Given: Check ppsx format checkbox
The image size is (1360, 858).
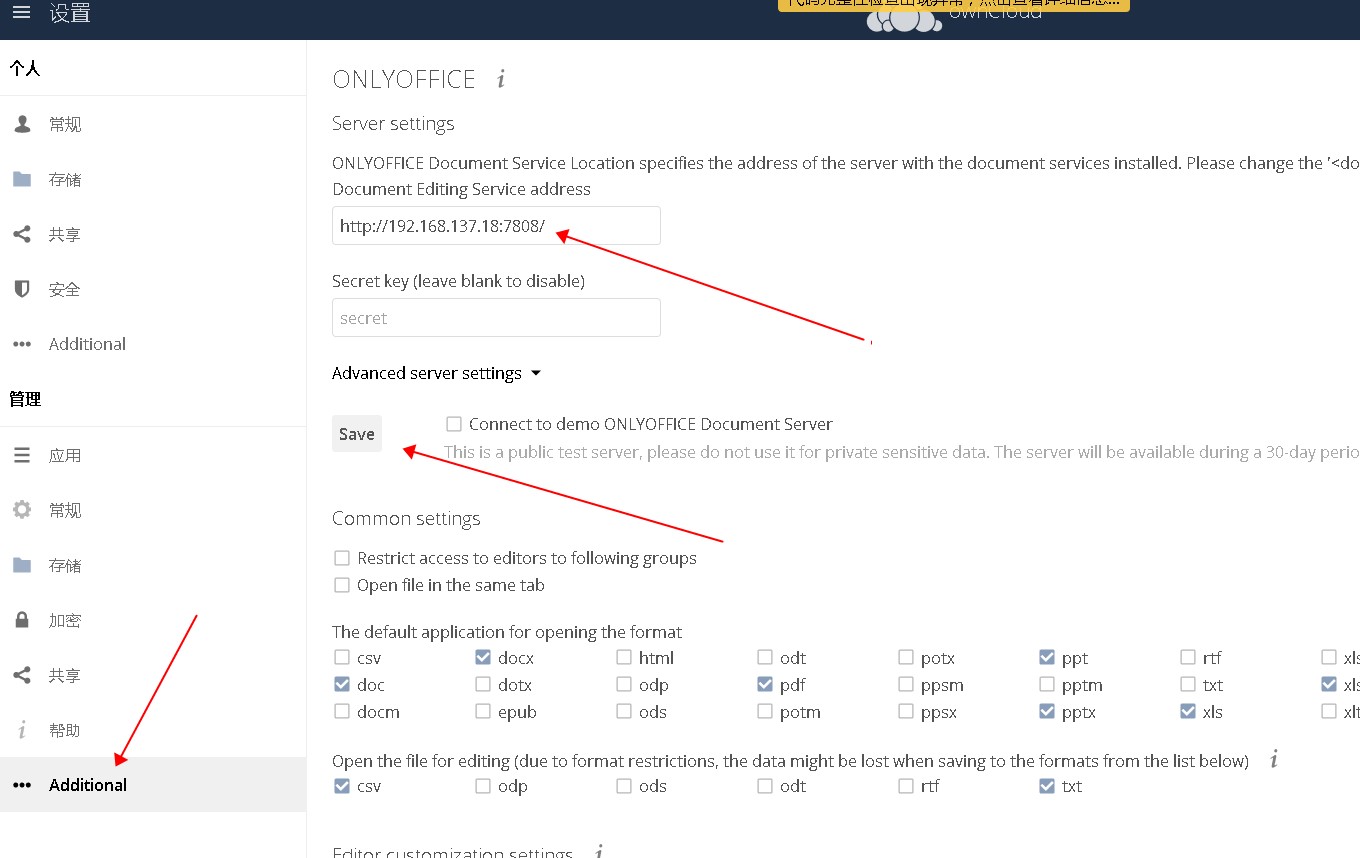Looking at the screenshot, I should 906,712.
